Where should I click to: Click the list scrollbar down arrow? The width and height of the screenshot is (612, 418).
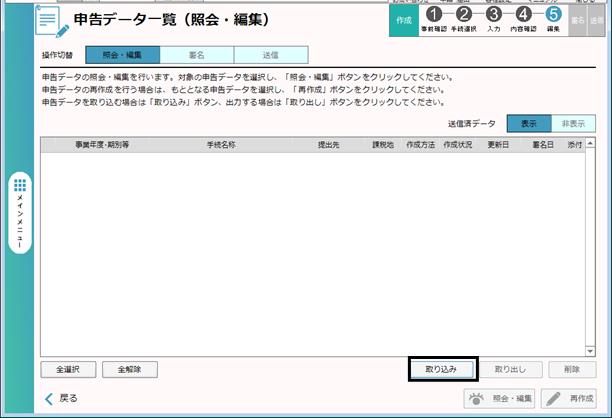point(590,351)
